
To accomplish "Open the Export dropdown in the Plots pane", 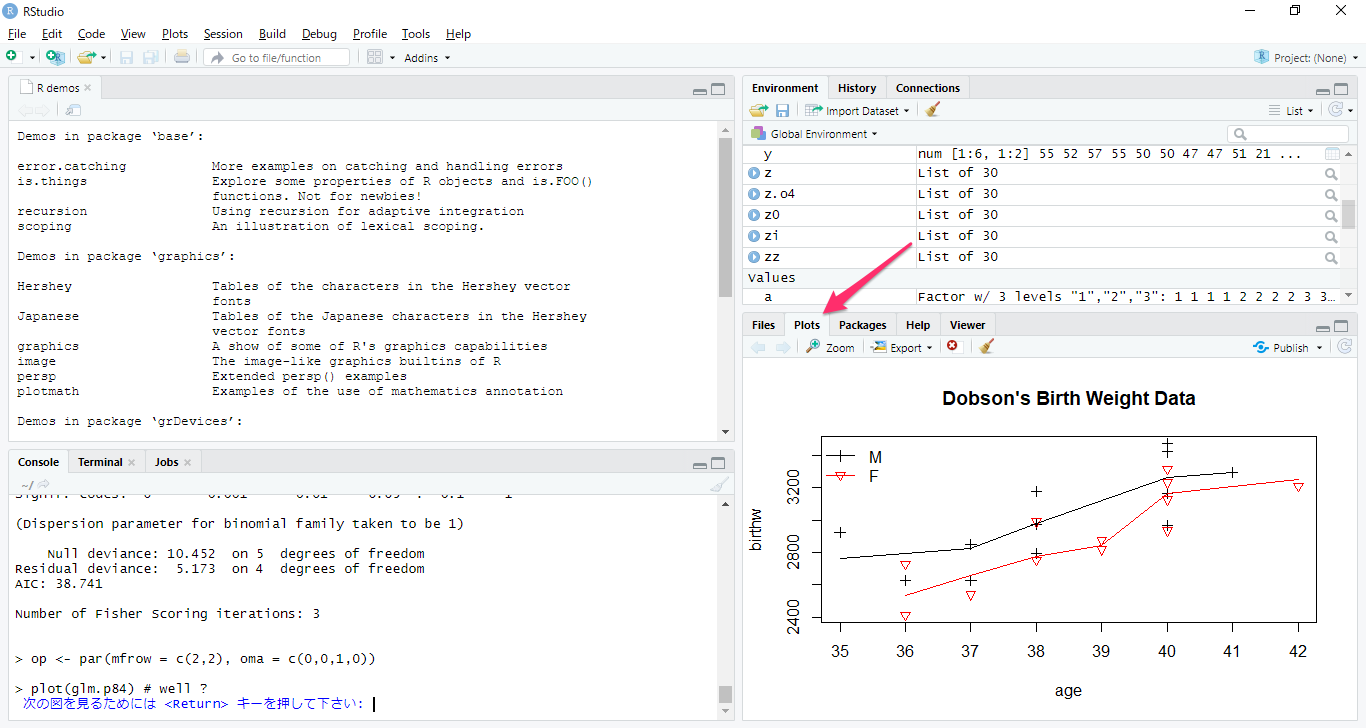I will click(901, 347).
